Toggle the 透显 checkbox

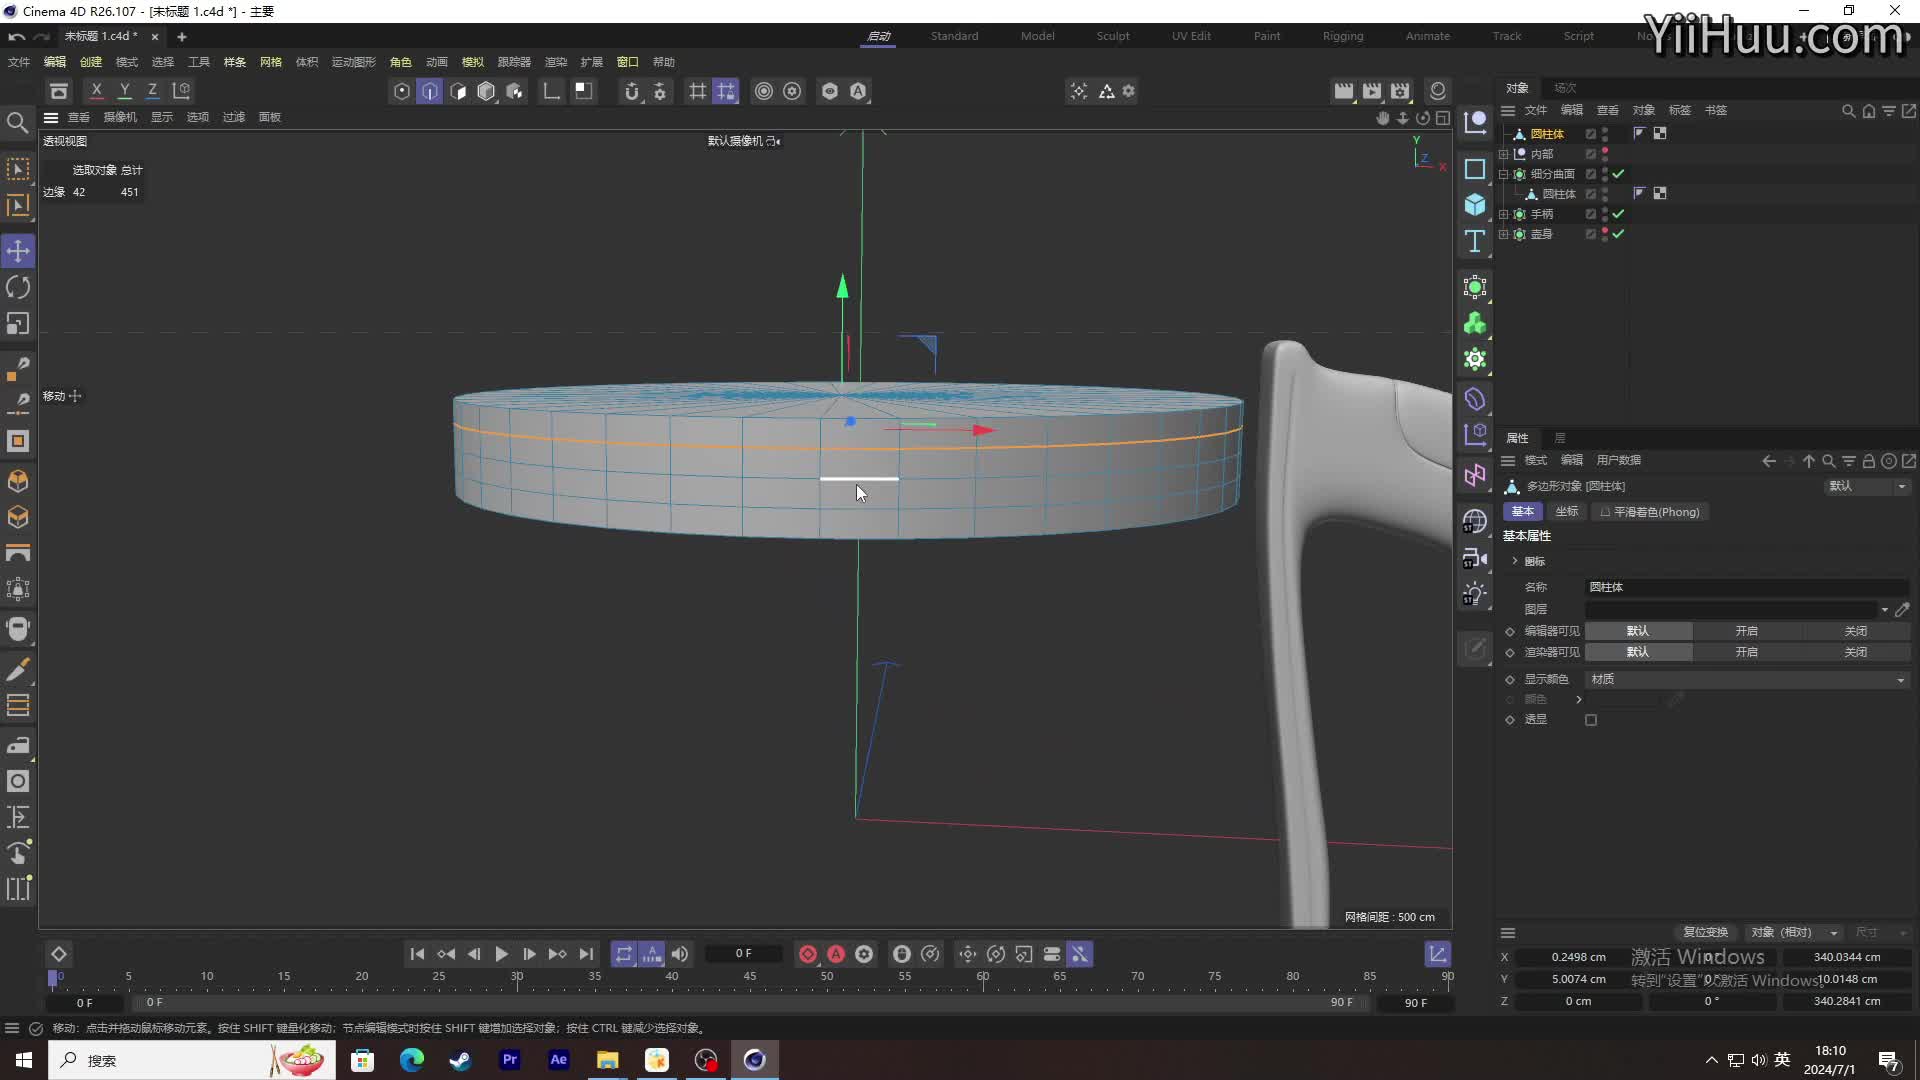coord(1591,720)
